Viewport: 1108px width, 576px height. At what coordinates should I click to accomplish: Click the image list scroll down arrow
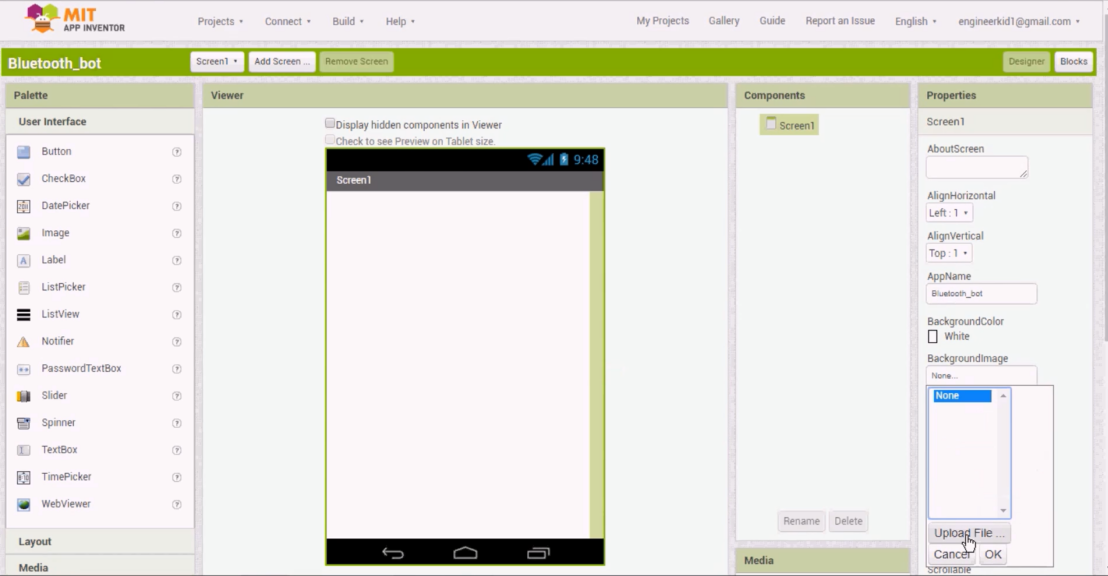[x=1003, y=510]
